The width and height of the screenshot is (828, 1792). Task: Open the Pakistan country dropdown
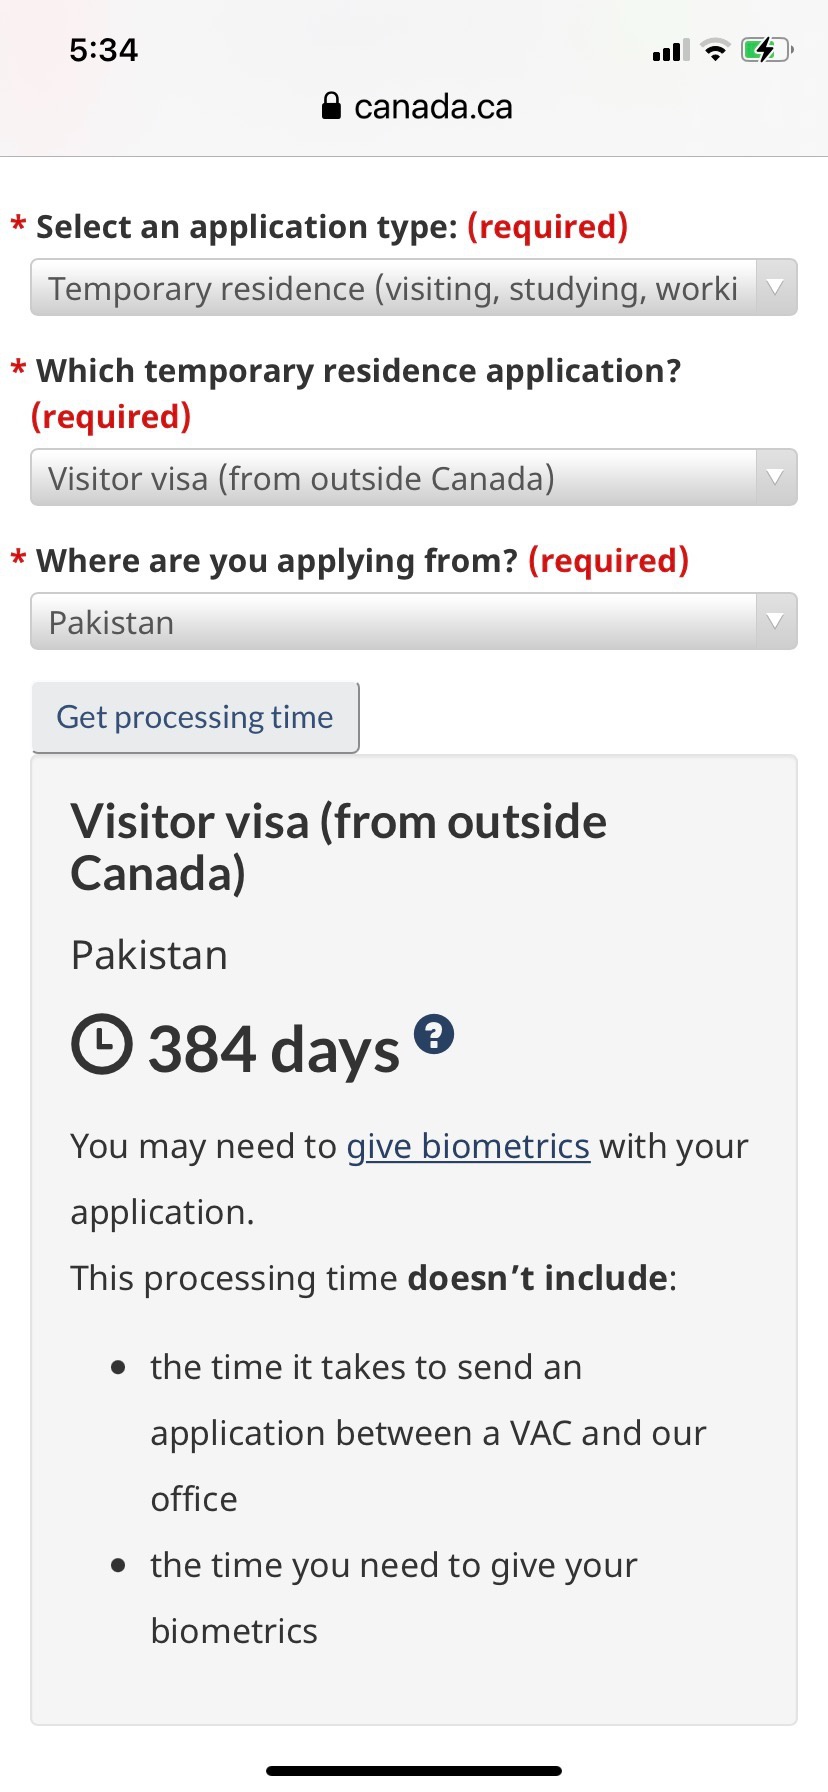click(x=413, y=622)
